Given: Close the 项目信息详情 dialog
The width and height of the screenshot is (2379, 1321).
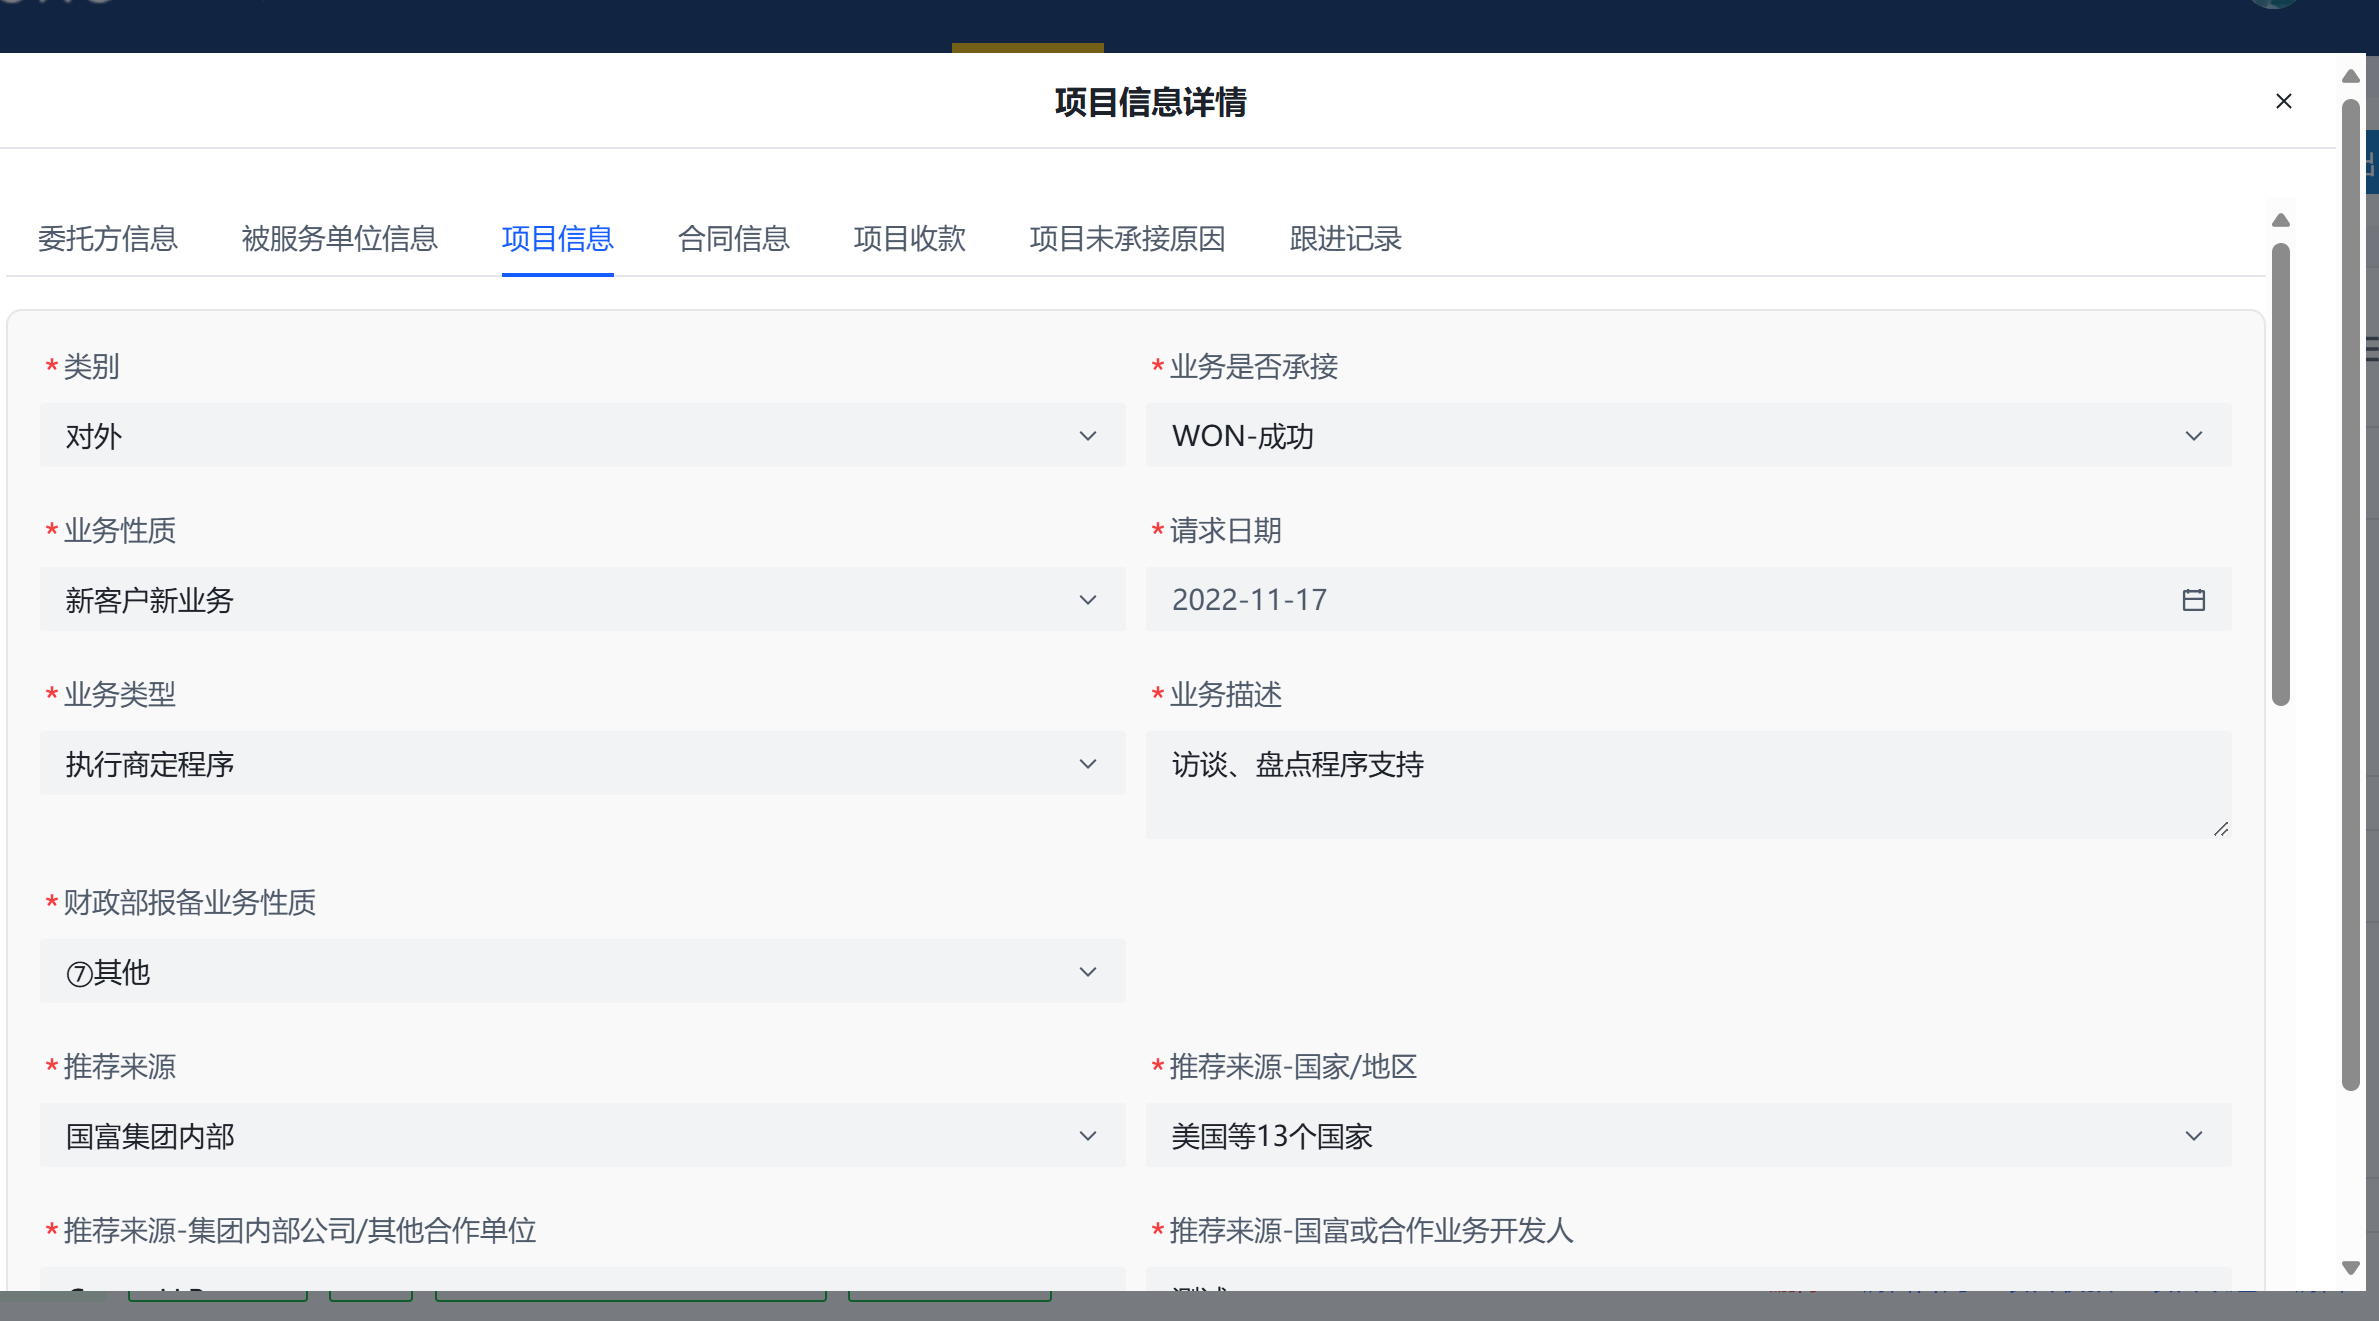Looking at the screenshot, I should pyautogui.click(x=2283, y=101).
